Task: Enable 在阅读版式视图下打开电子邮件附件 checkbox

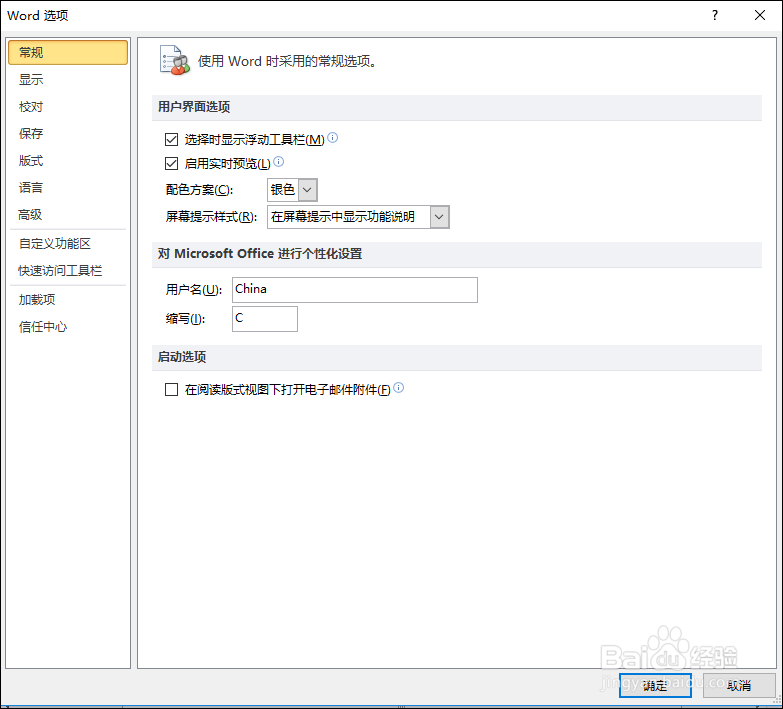Action: 171,389
